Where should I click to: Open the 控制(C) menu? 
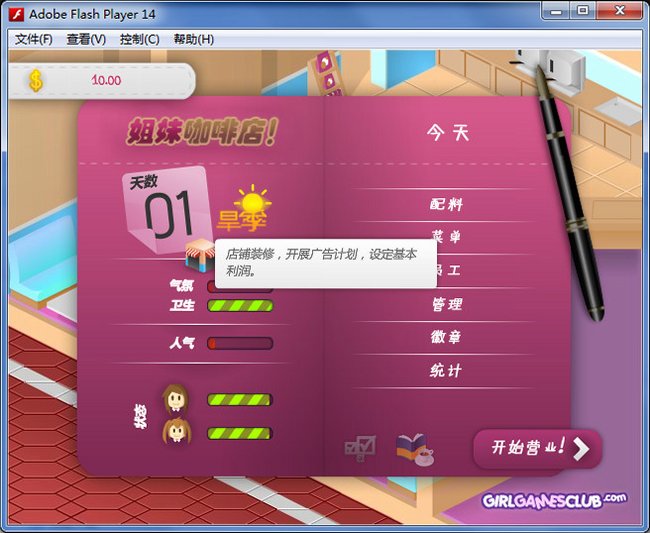click(139, 39)
